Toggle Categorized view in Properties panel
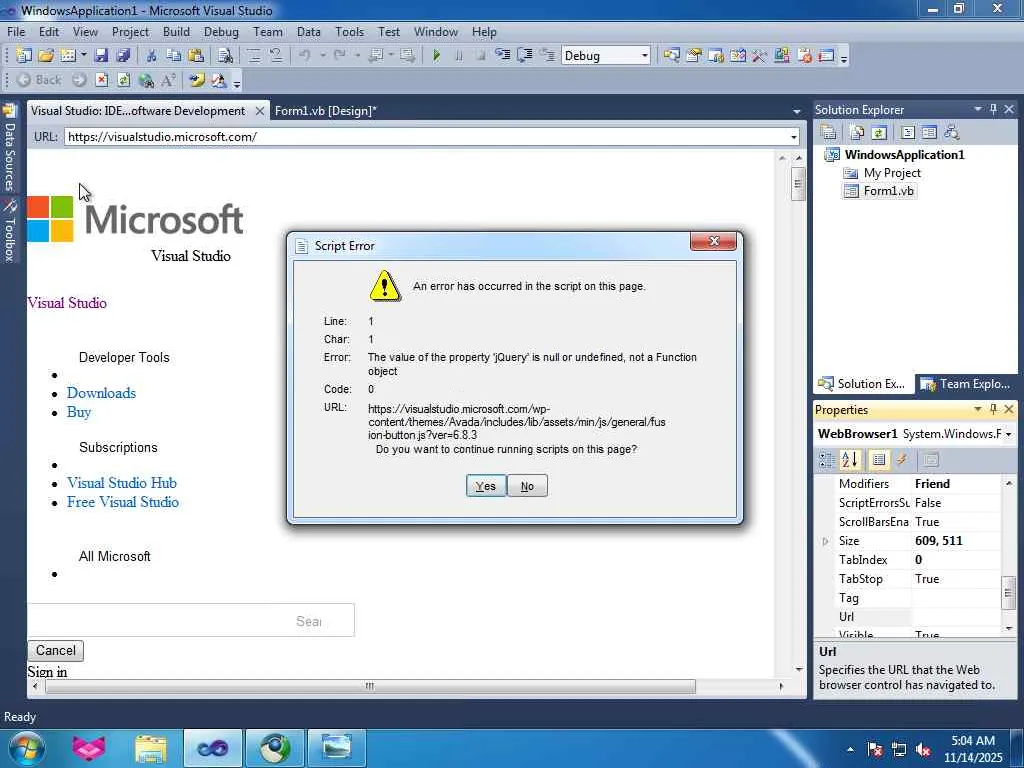This screenshot has width=1024, height=768. click(827, 460)
